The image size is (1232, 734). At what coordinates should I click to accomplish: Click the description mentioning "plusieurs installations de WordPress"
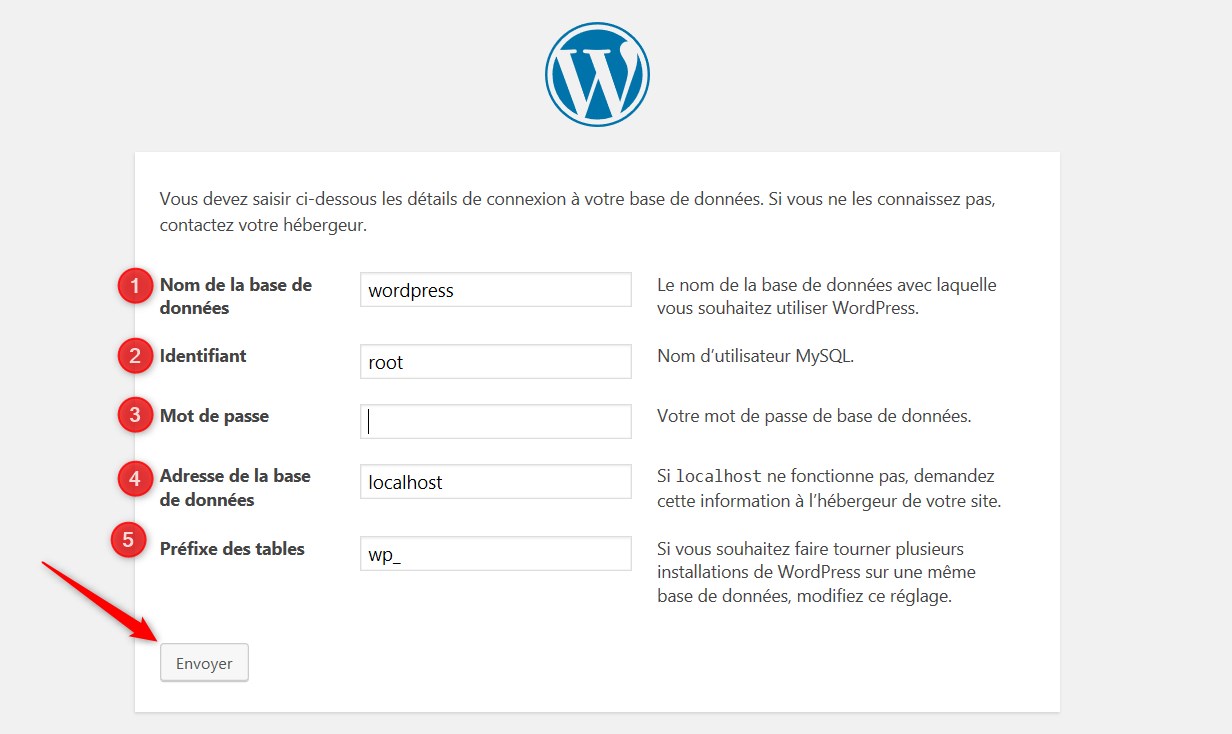[816, 572]
